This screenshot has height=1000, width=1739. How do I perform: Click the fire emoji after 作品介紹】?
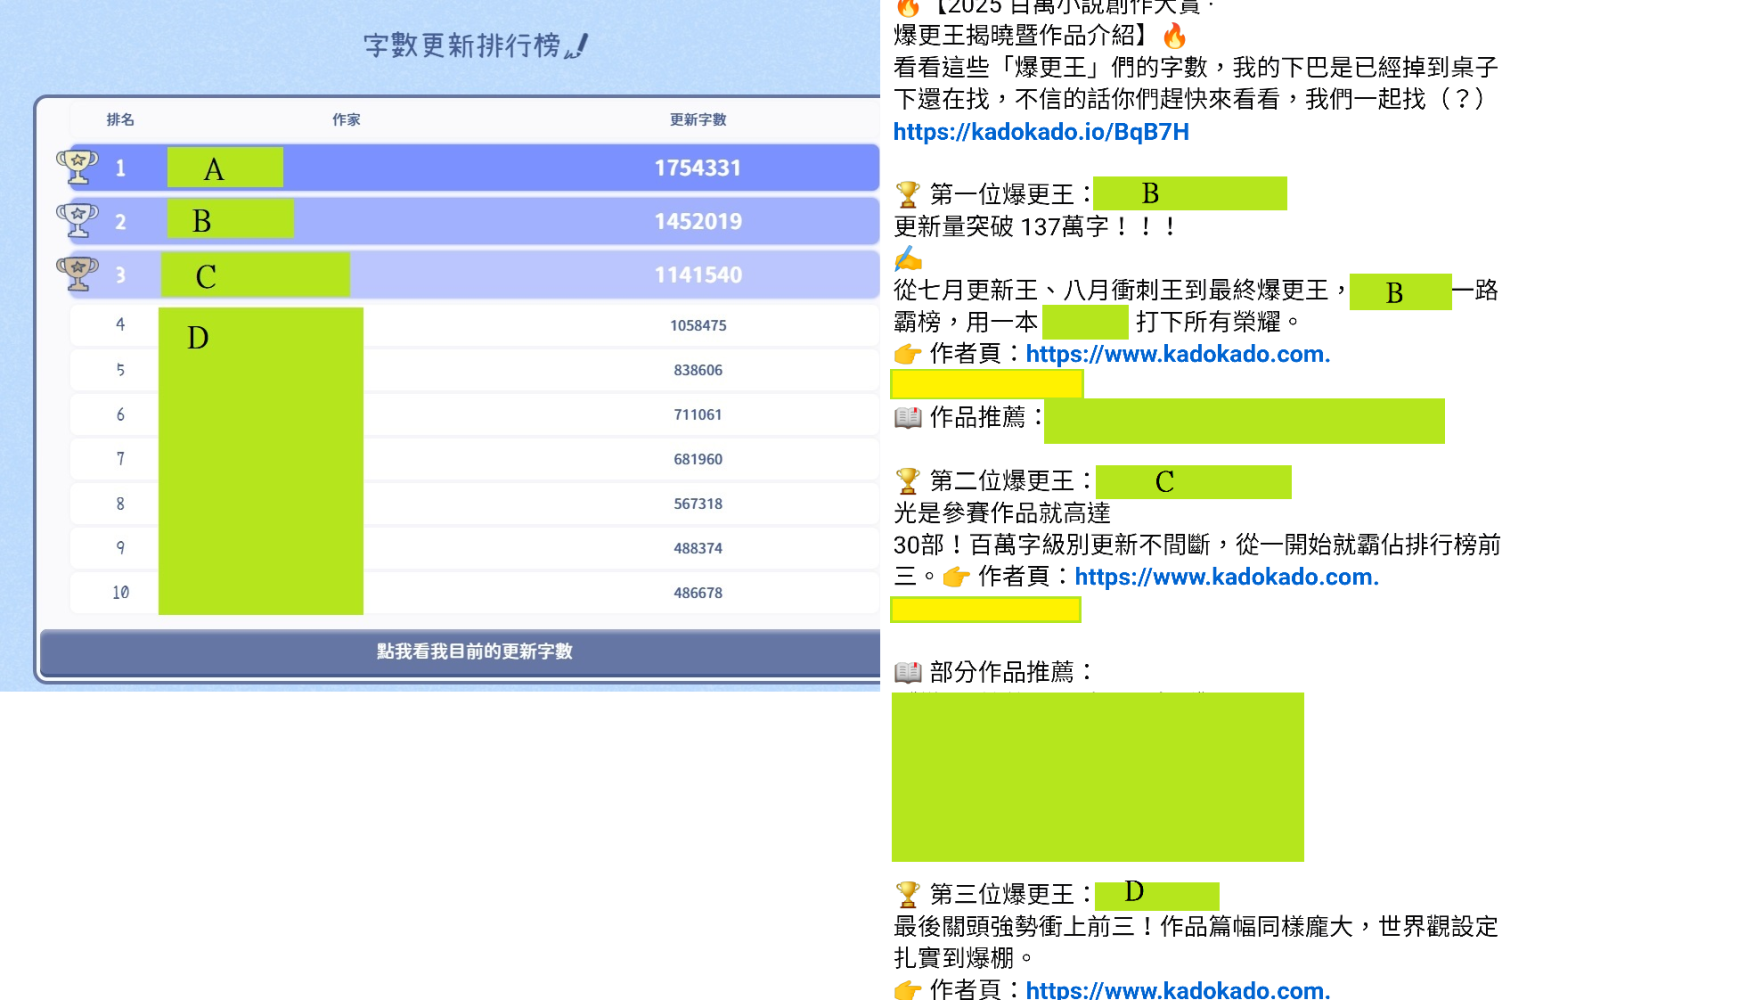point(1174,36)
